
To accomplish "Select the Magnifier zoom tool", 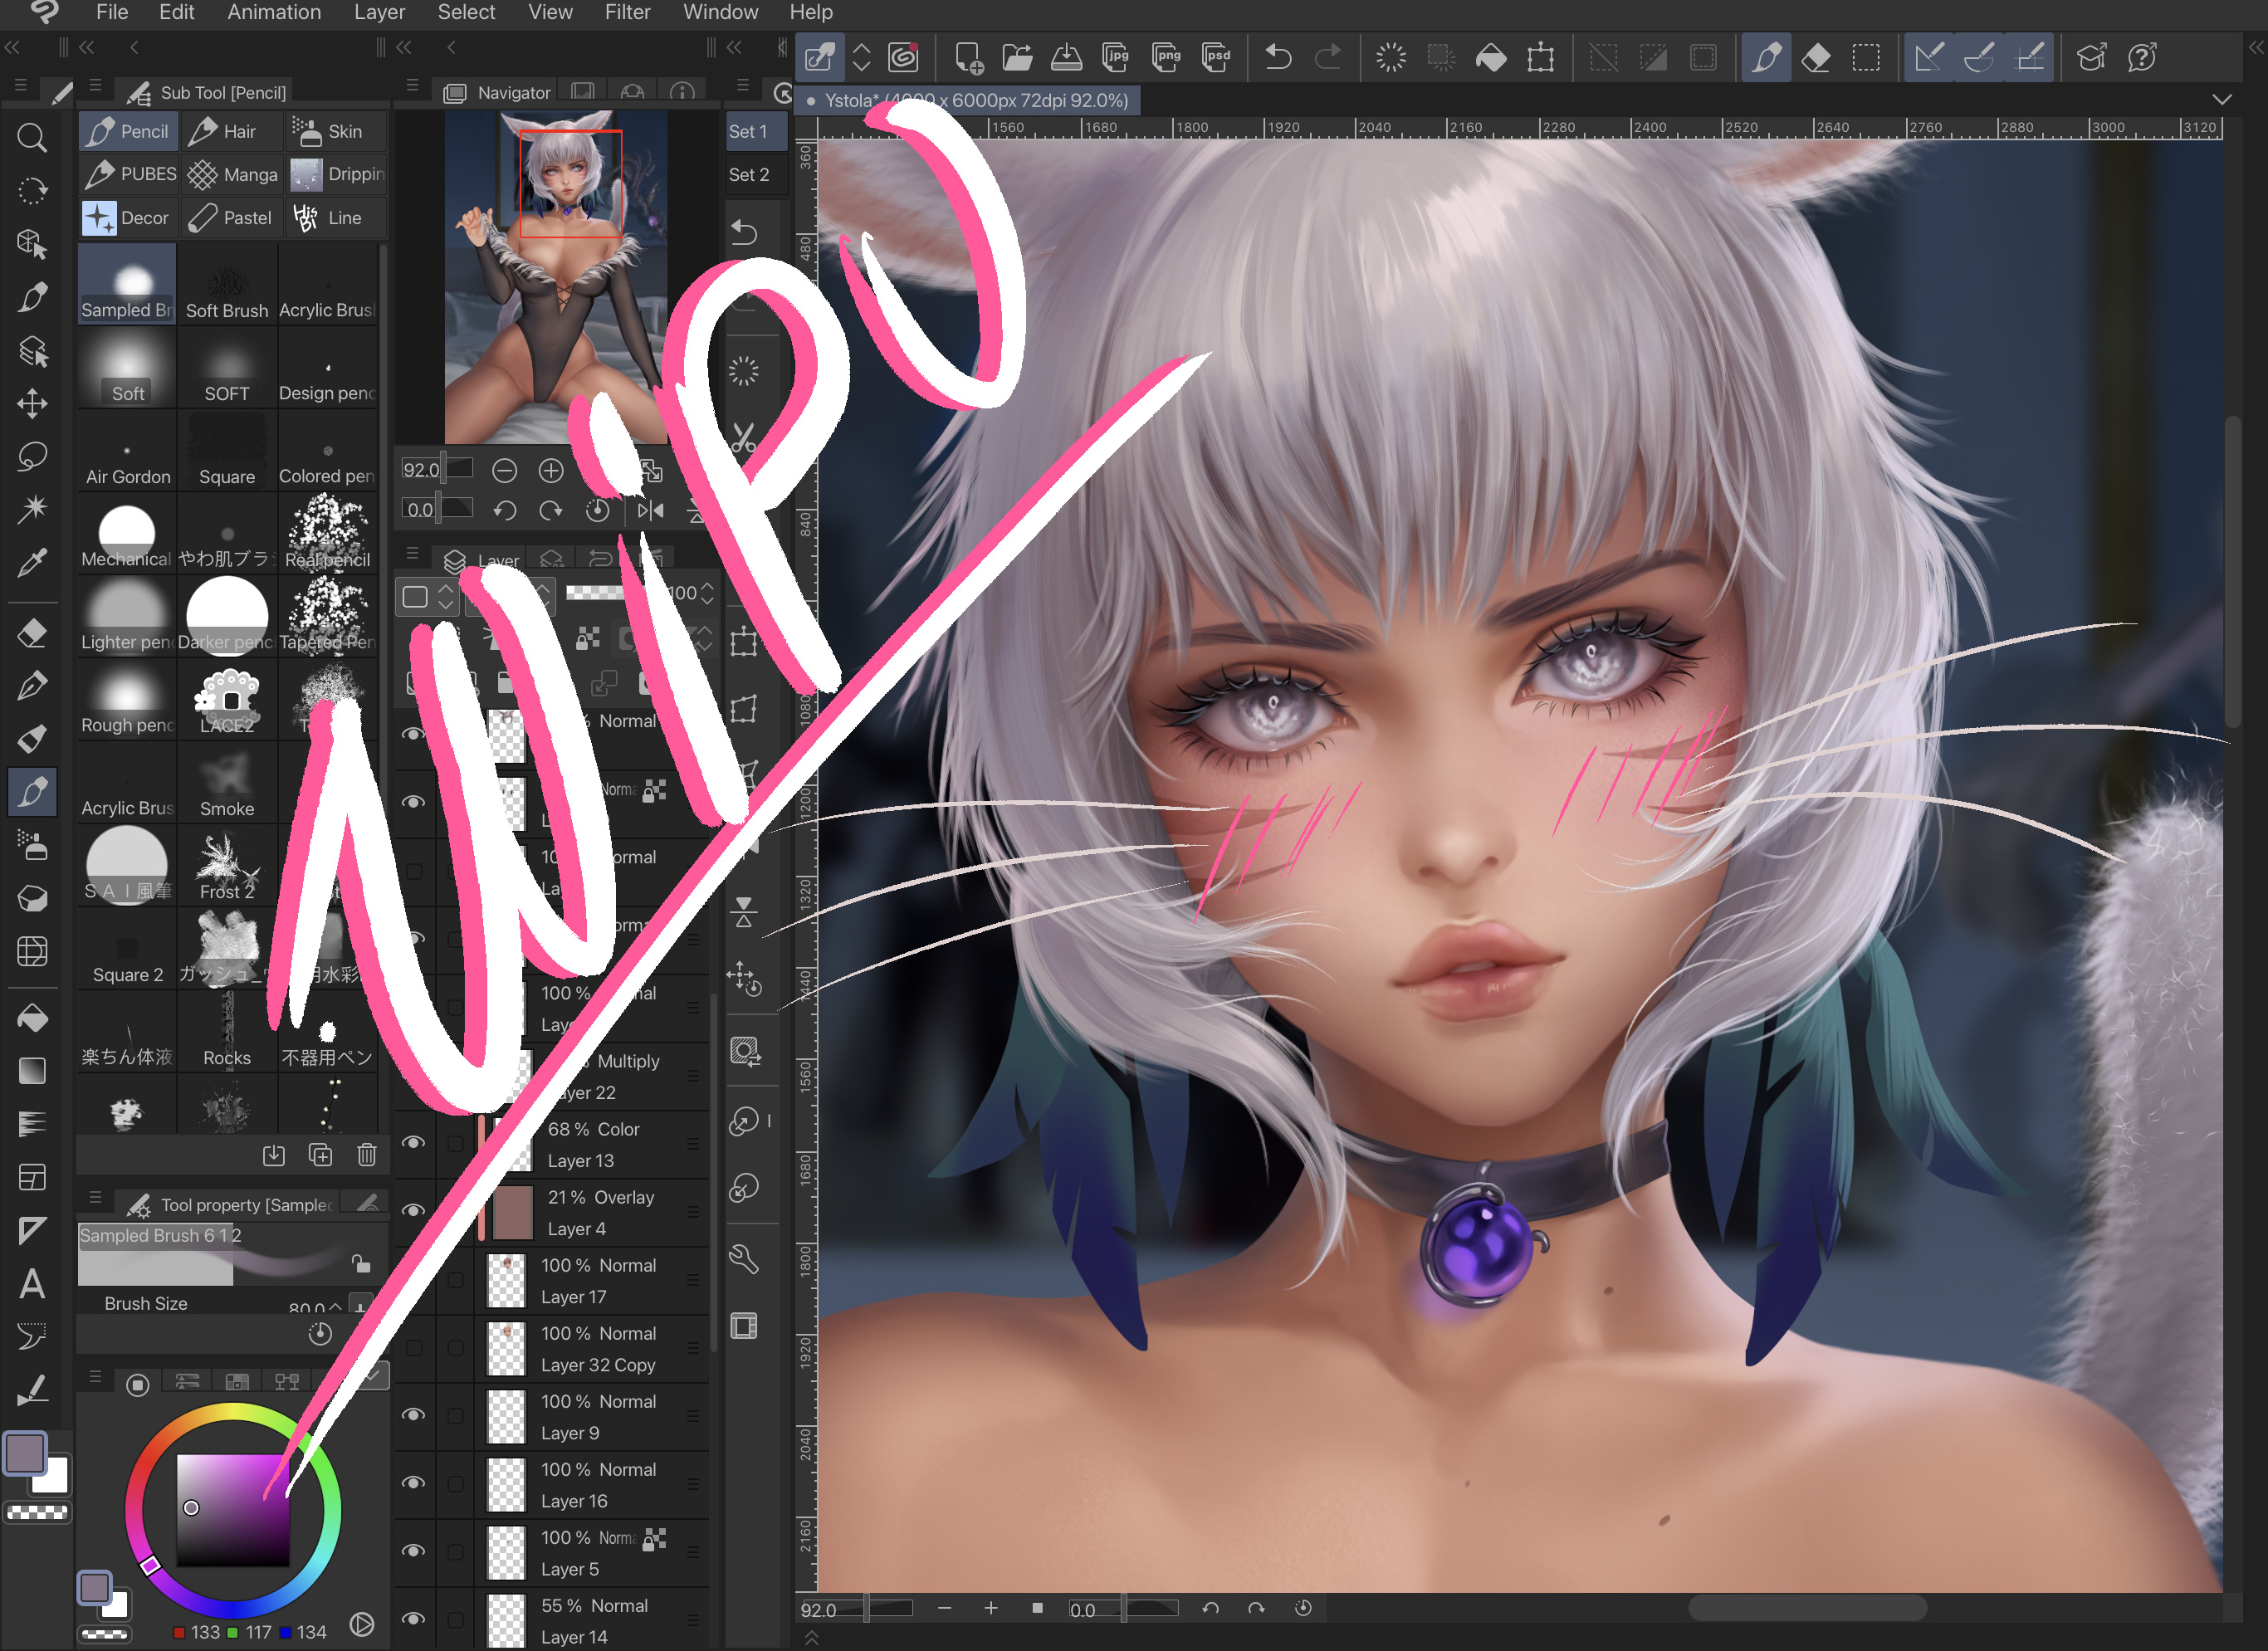I will [32, 137].
